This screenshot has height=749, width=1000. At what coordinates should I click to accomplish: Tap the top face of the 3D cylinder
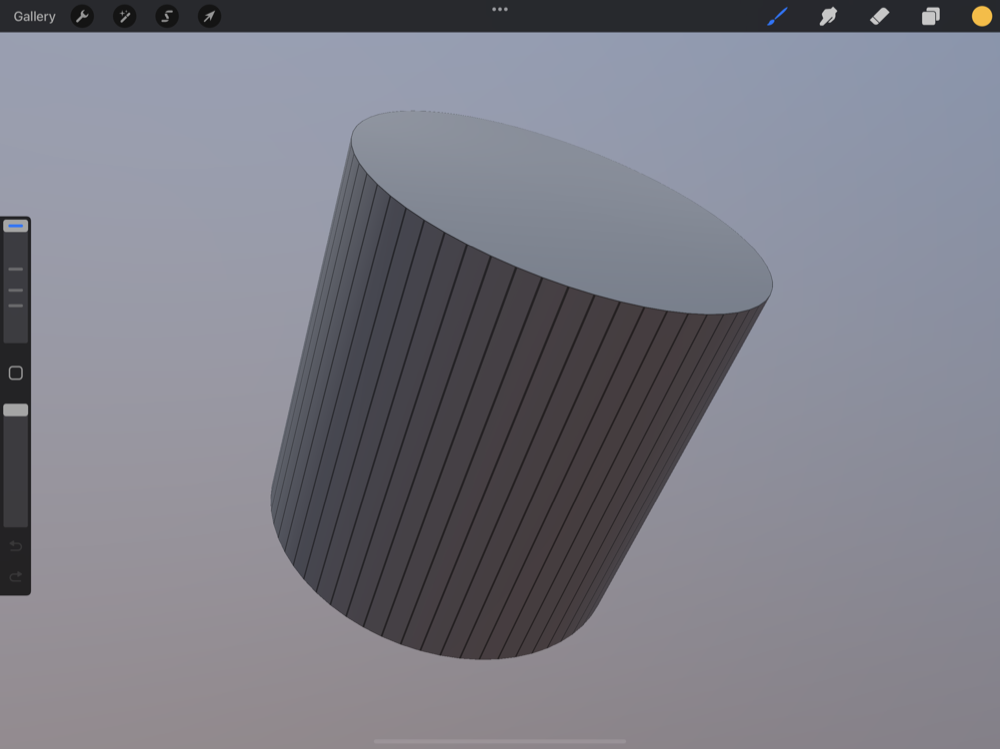[561, 211]
